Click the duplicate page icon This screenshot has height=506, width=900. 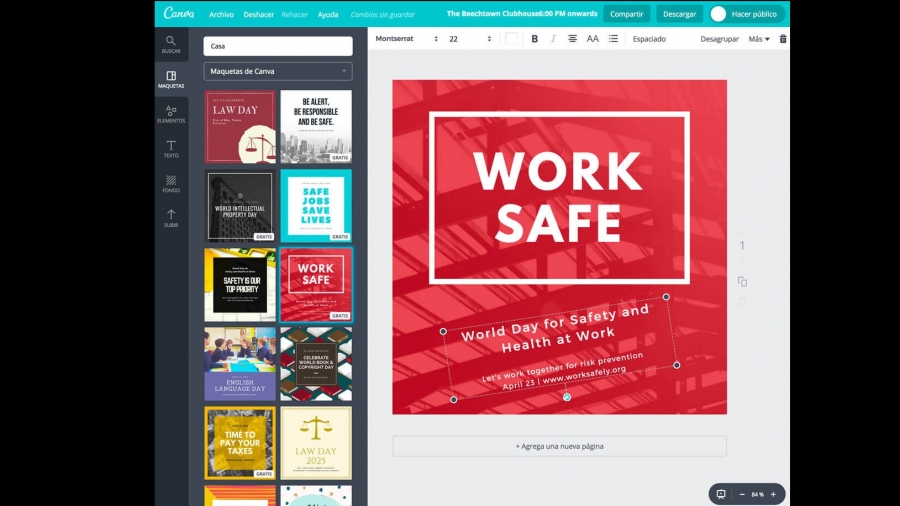click(x=742, y=282)
